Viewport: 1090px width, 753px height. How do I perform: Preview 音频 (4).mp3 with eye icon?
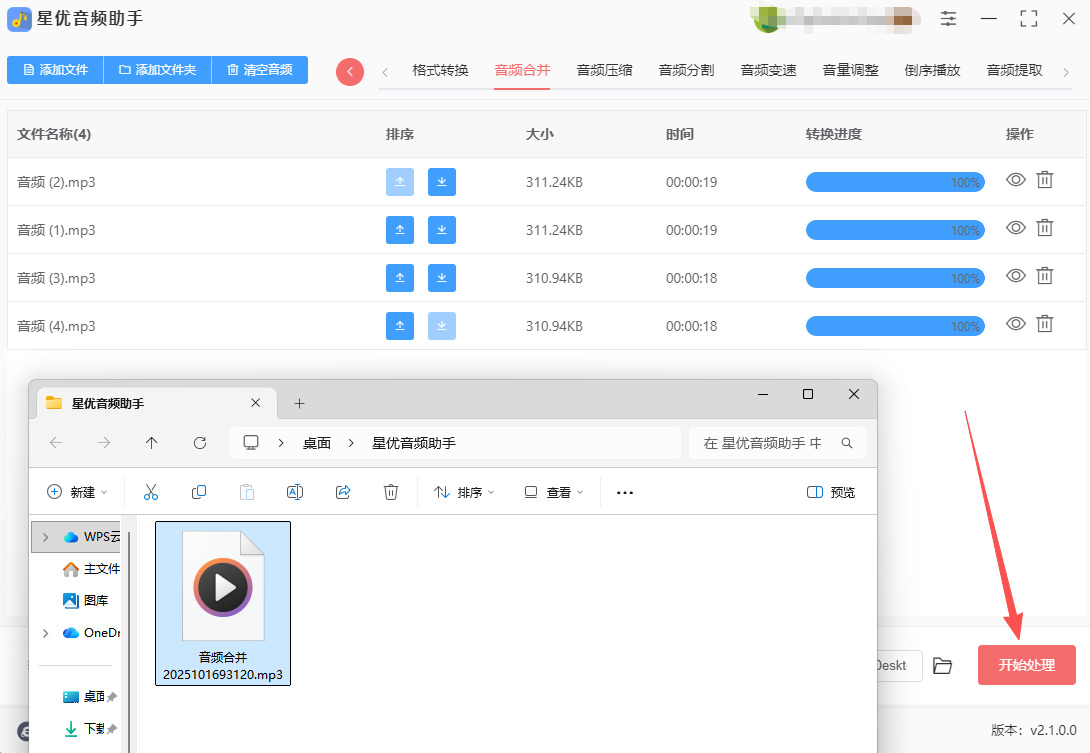point(1016,324)
